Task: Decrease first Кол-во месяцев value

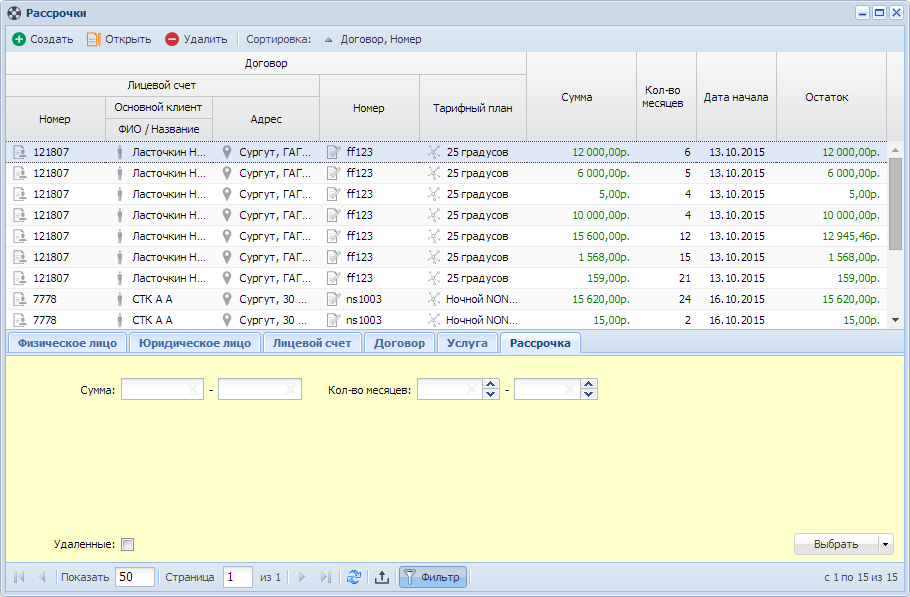Action: click(x=490, y=395)
